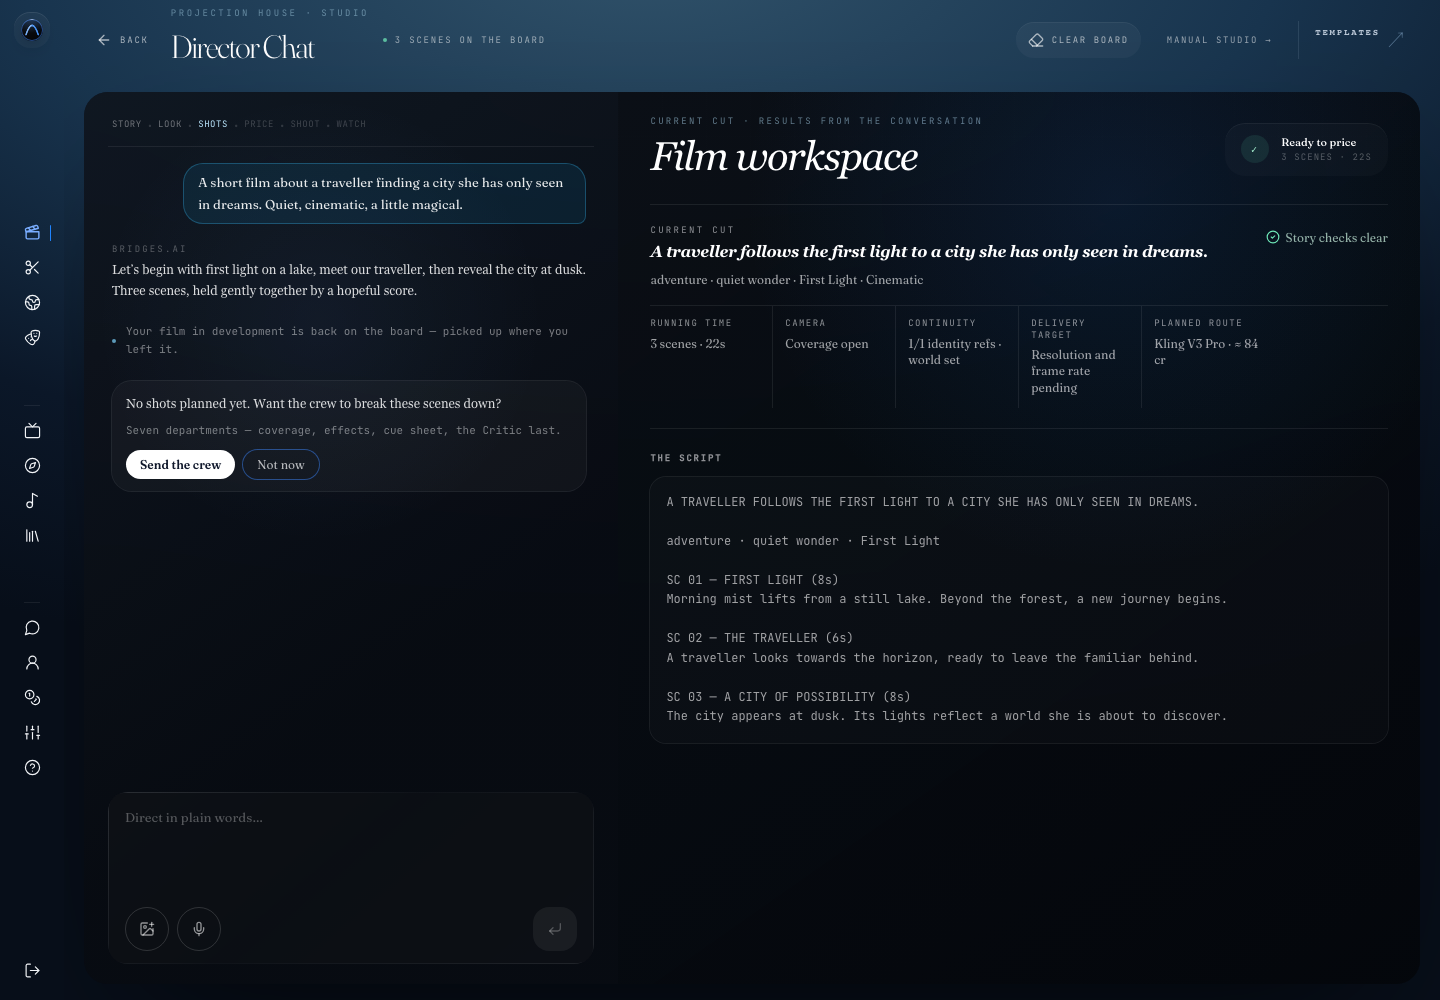The image size is (1440, 1000).
Task: Click the '1/1 identity refs' continuity value
Action: [955, 352]
